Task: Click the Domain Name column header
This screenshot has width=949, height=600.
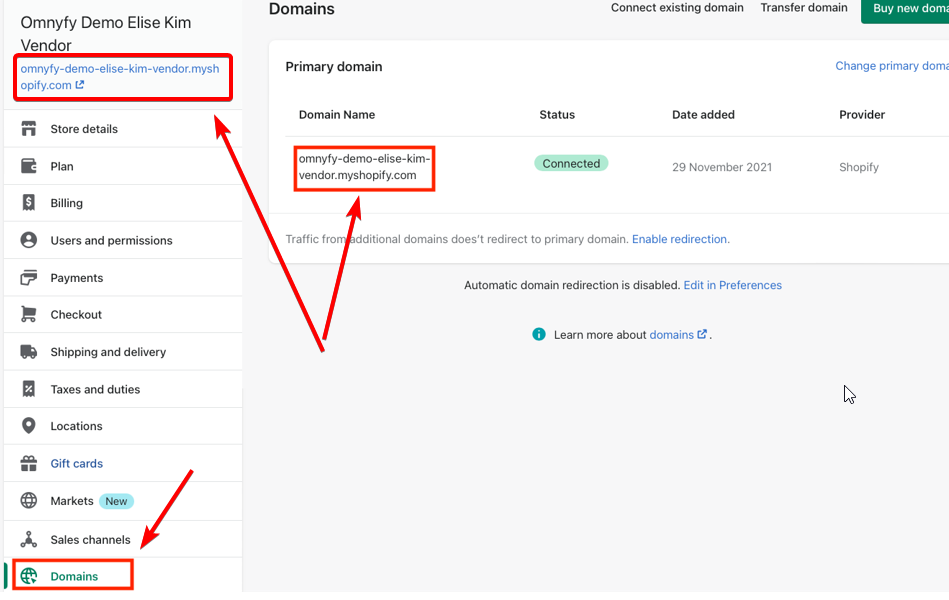Action: (x=337, y=114)
